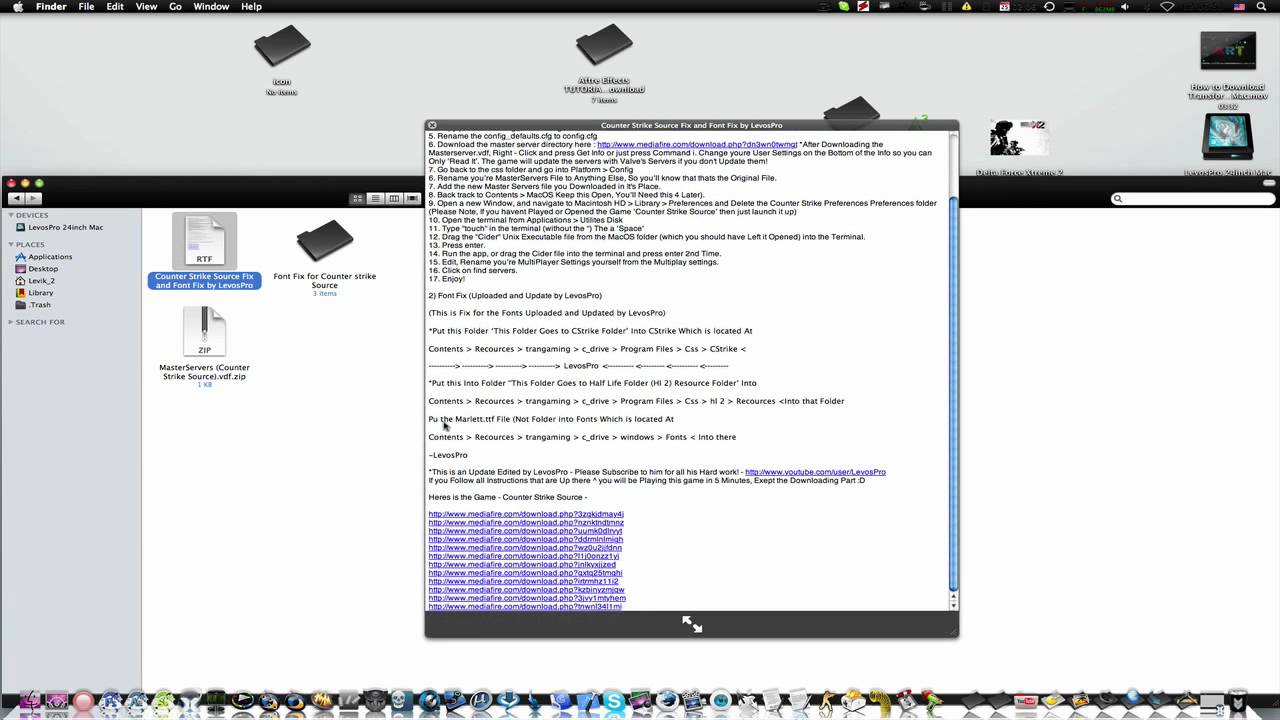Open mediafire link ending ?uumk0dlrvyt

525,531
